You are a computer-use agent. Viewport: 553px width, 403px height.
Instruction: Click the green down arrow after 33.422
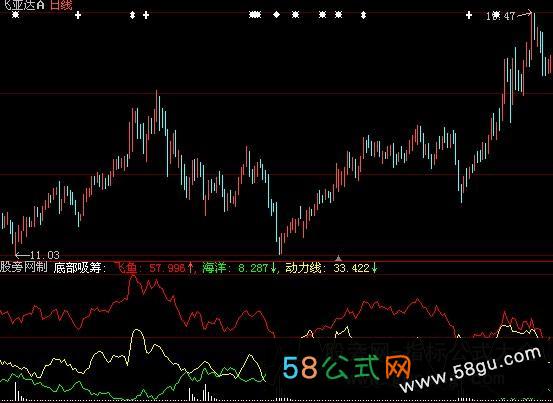374,268
